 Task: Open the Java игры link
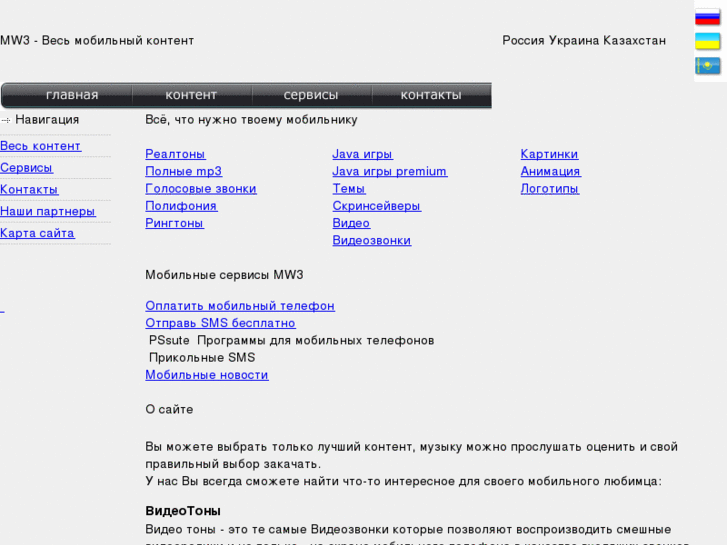click(x=363, y=154)
